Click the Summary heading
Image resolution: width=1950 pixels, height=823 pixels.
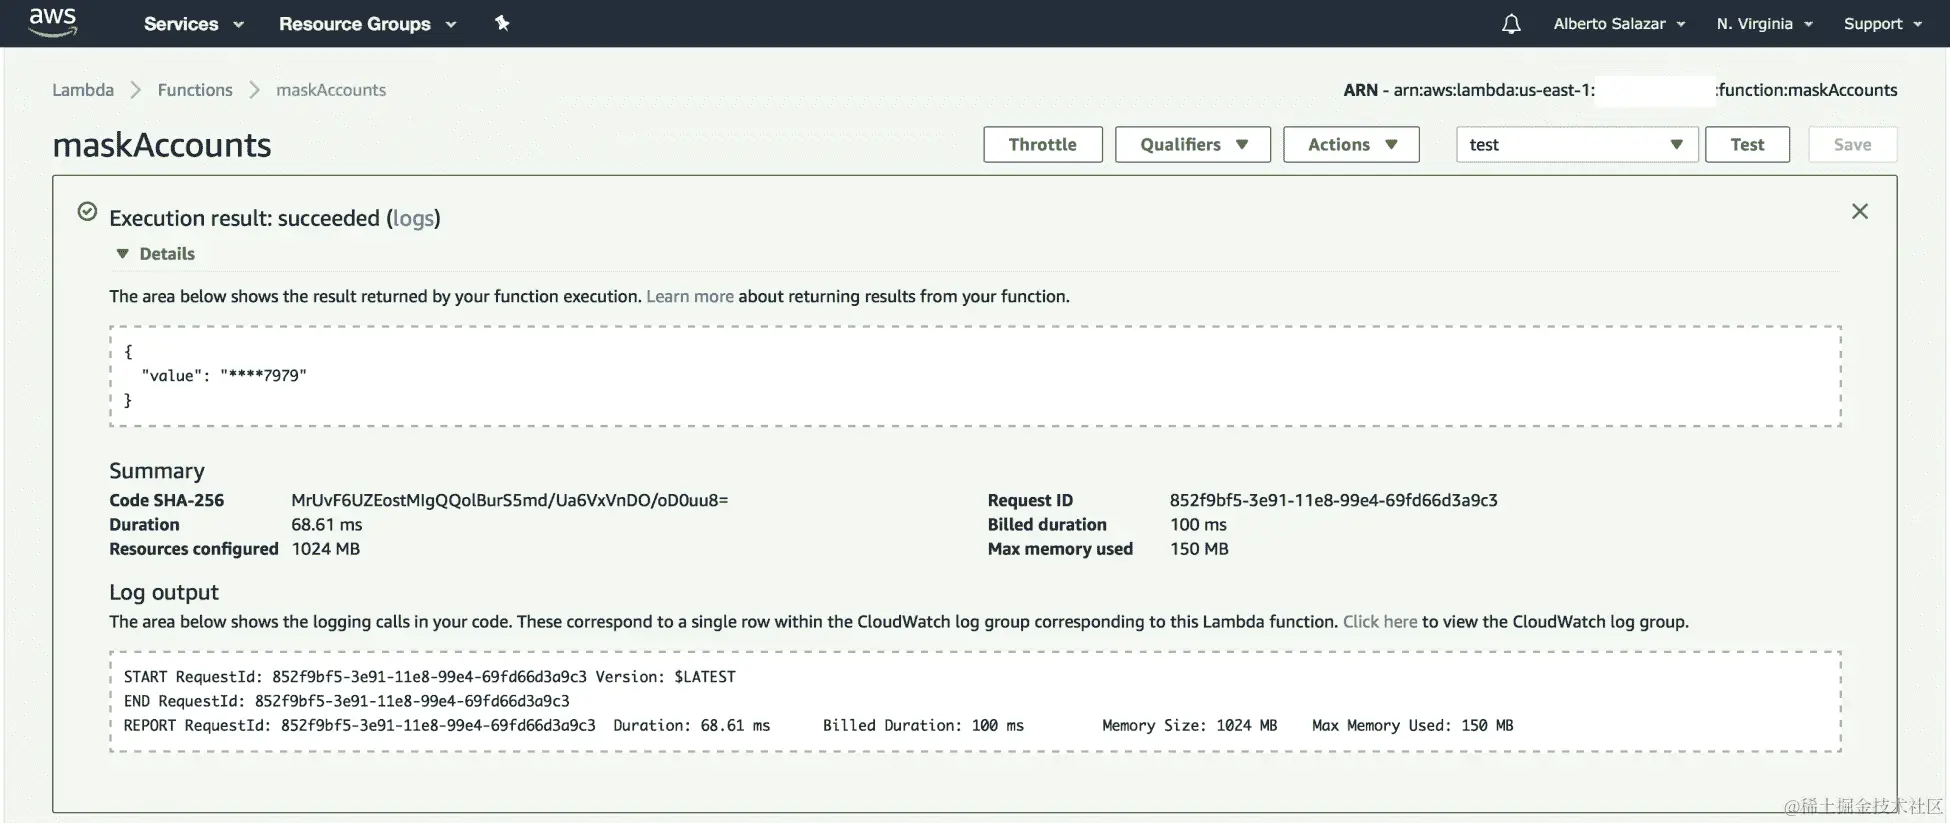click(157, 471)
